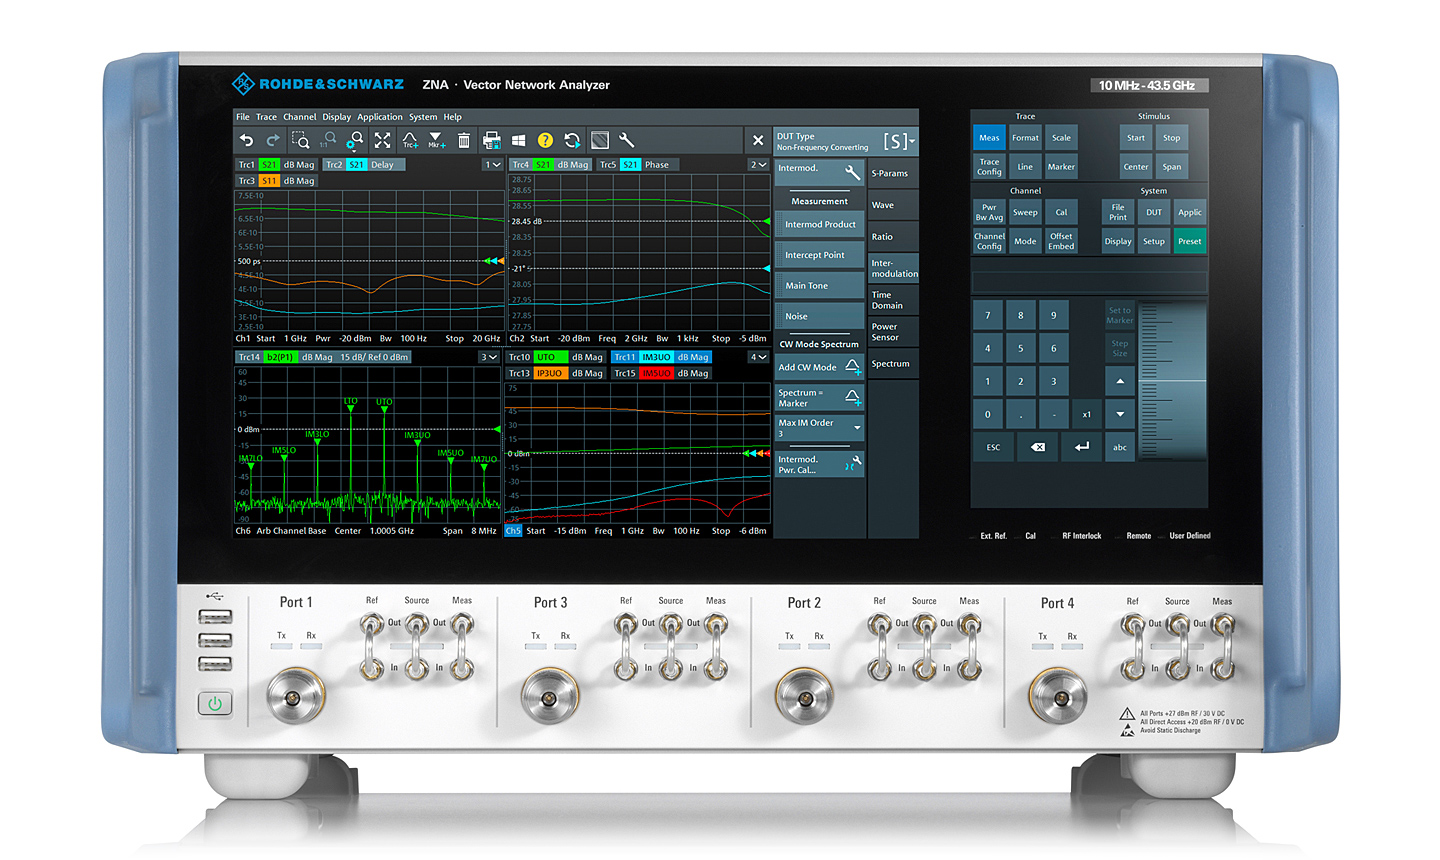The height and width of the screenshot is (860, 1440).
Task: Click the numeric entry field above keypad
Action: click(x=1090, y=282)
